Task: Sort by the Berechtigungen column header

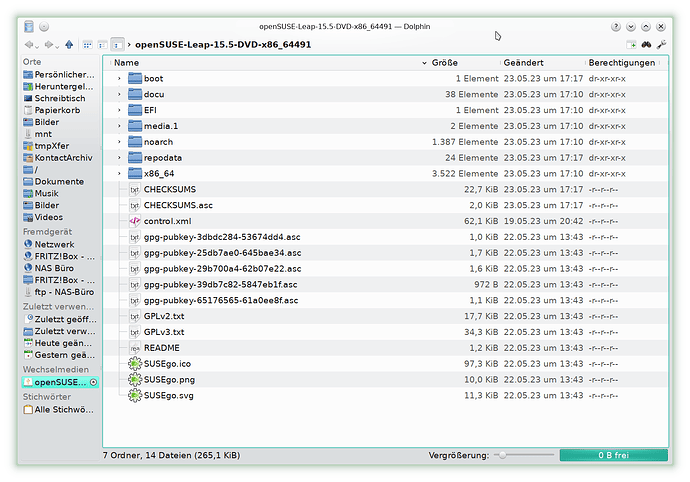Action: coord(623,63)
